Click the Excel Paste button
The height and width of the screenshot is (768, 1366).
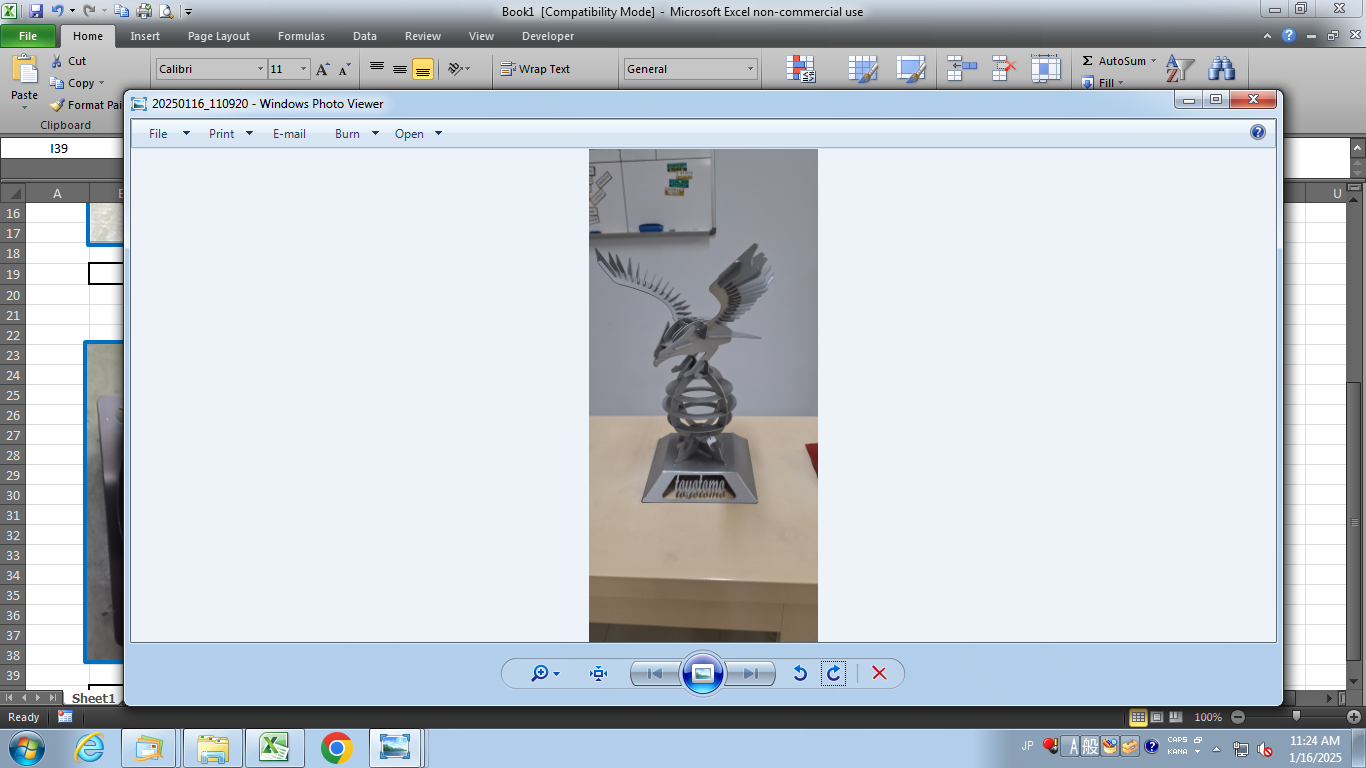(24, 81)
